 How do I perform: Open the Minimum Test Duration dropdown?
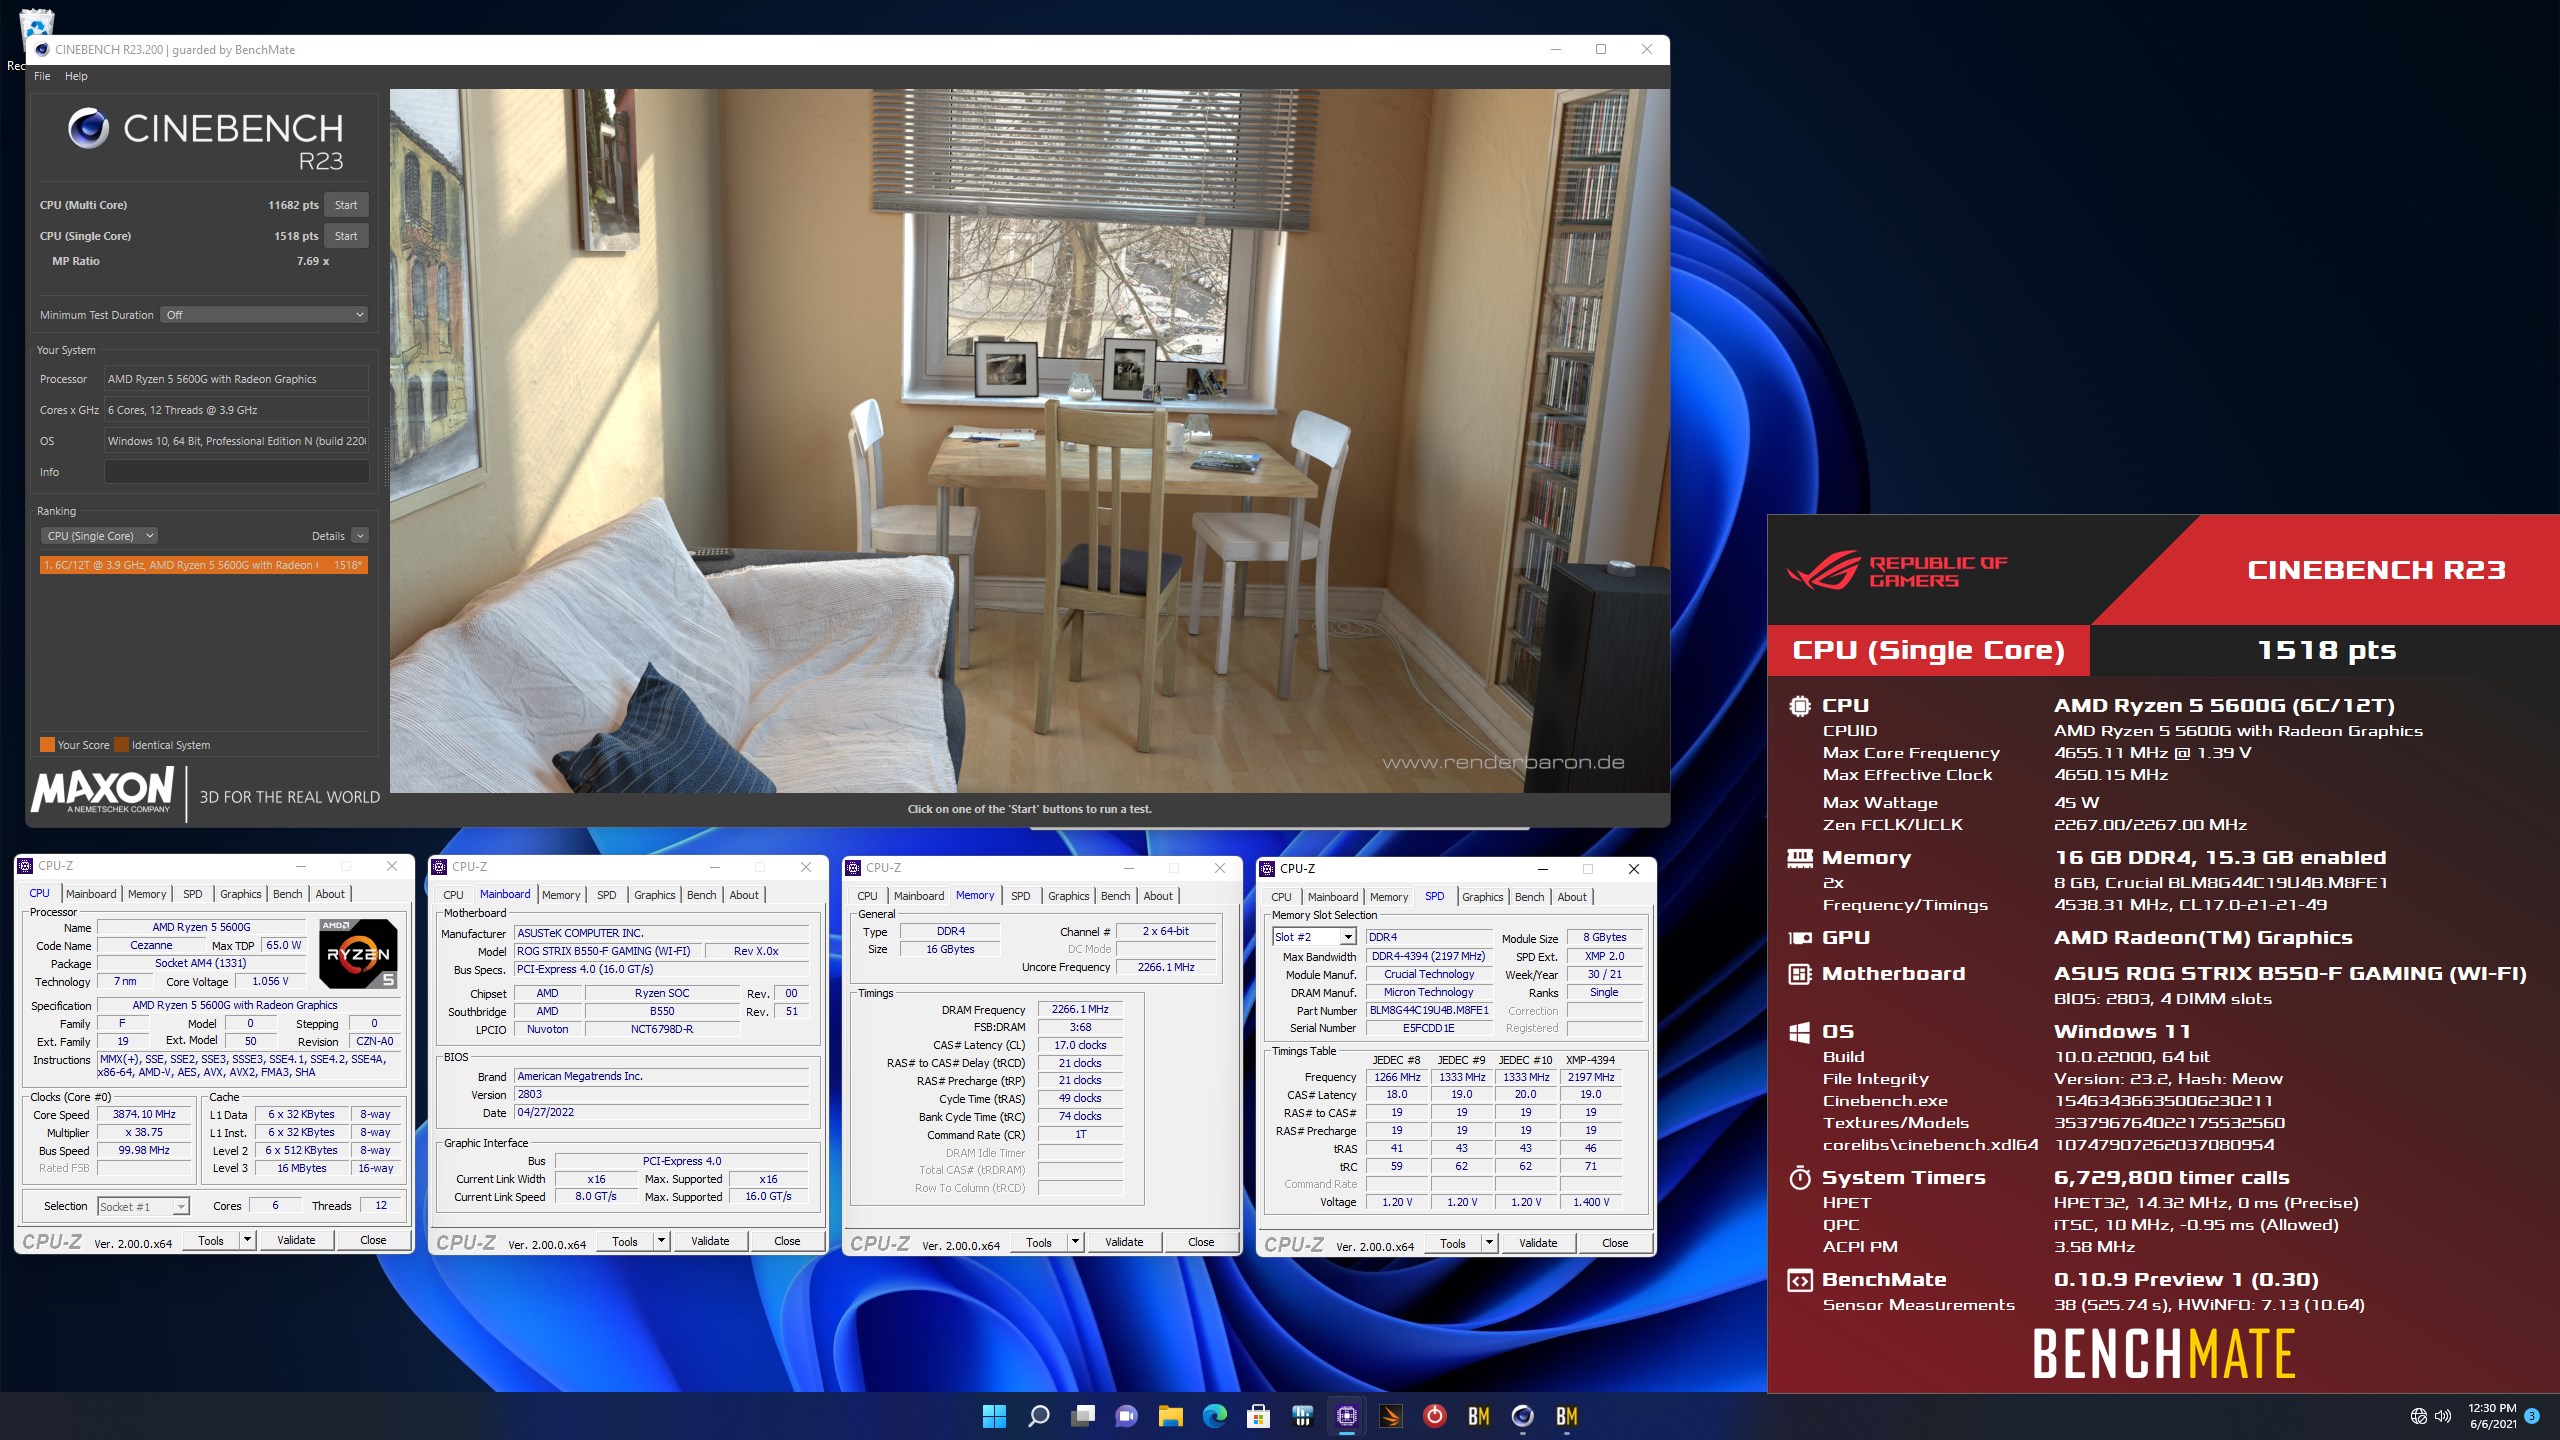266,315
